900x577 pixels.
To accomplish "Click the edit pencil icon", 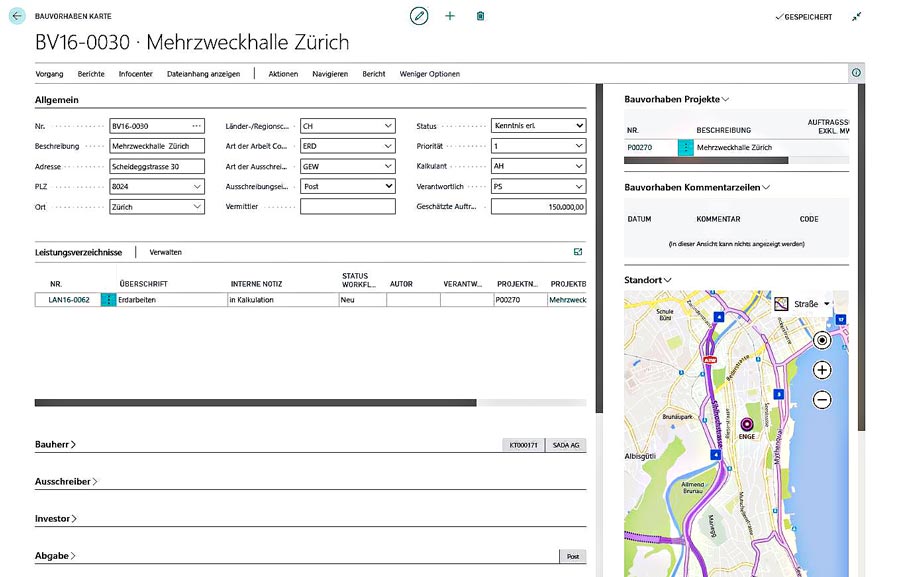I will click(419, 16).
